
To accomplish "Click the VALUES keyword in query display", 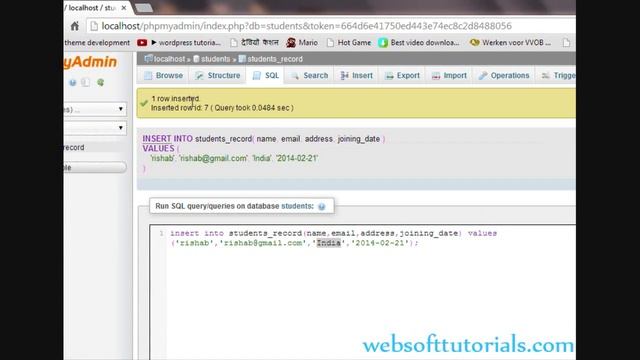I will pyautogui.click(x=158, y=149).
